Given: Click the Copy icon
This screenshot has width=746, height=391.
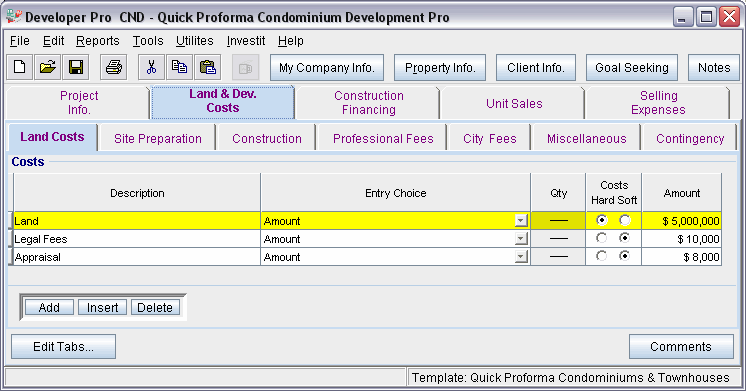Looking at the screenshot, I should [x=179, y=67].
